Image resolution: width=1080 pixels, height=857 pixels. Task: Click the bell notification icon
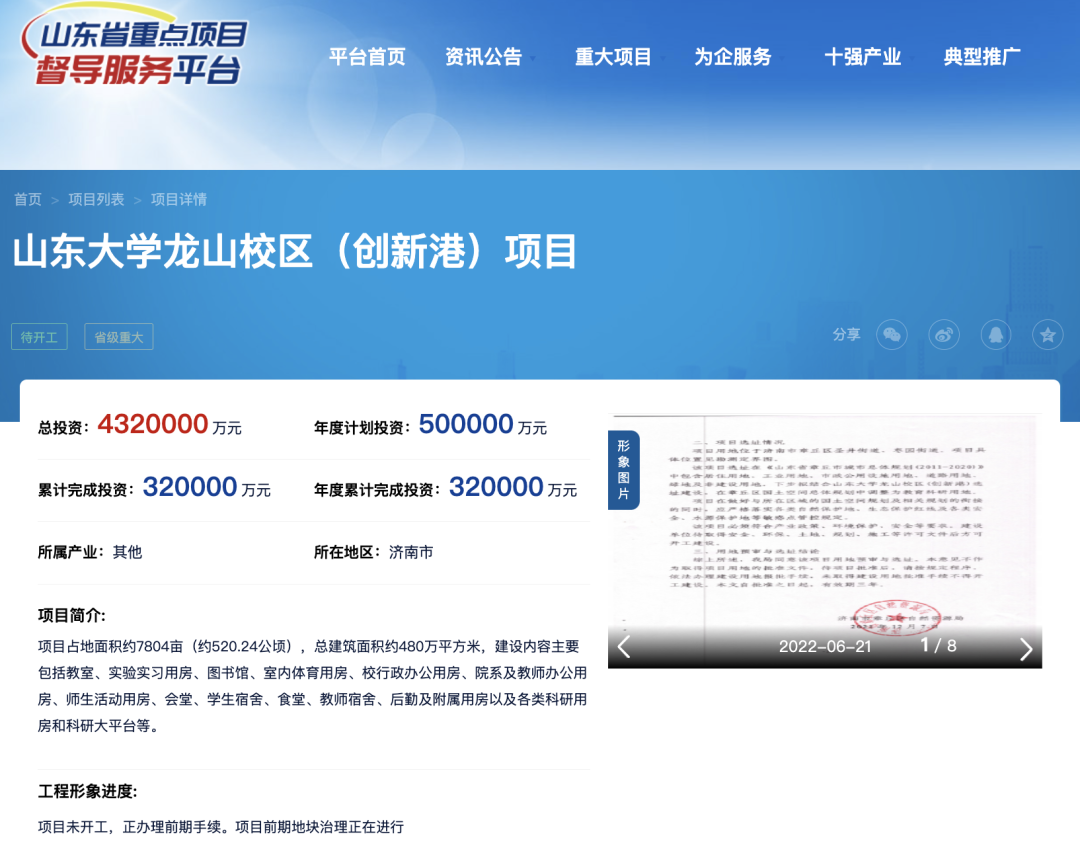coord(996,335)
